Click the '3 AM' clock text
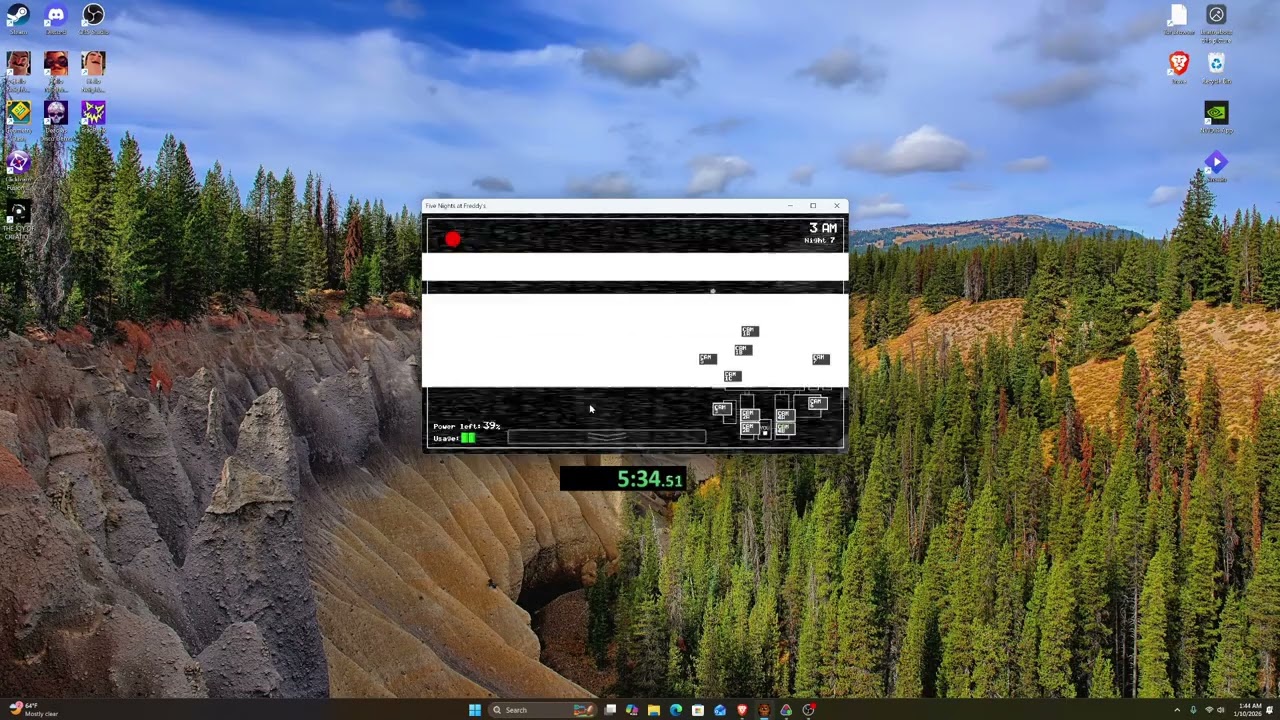Image resolution: width=1280 pixels, height=720 pixels. (x=823, y=229)
